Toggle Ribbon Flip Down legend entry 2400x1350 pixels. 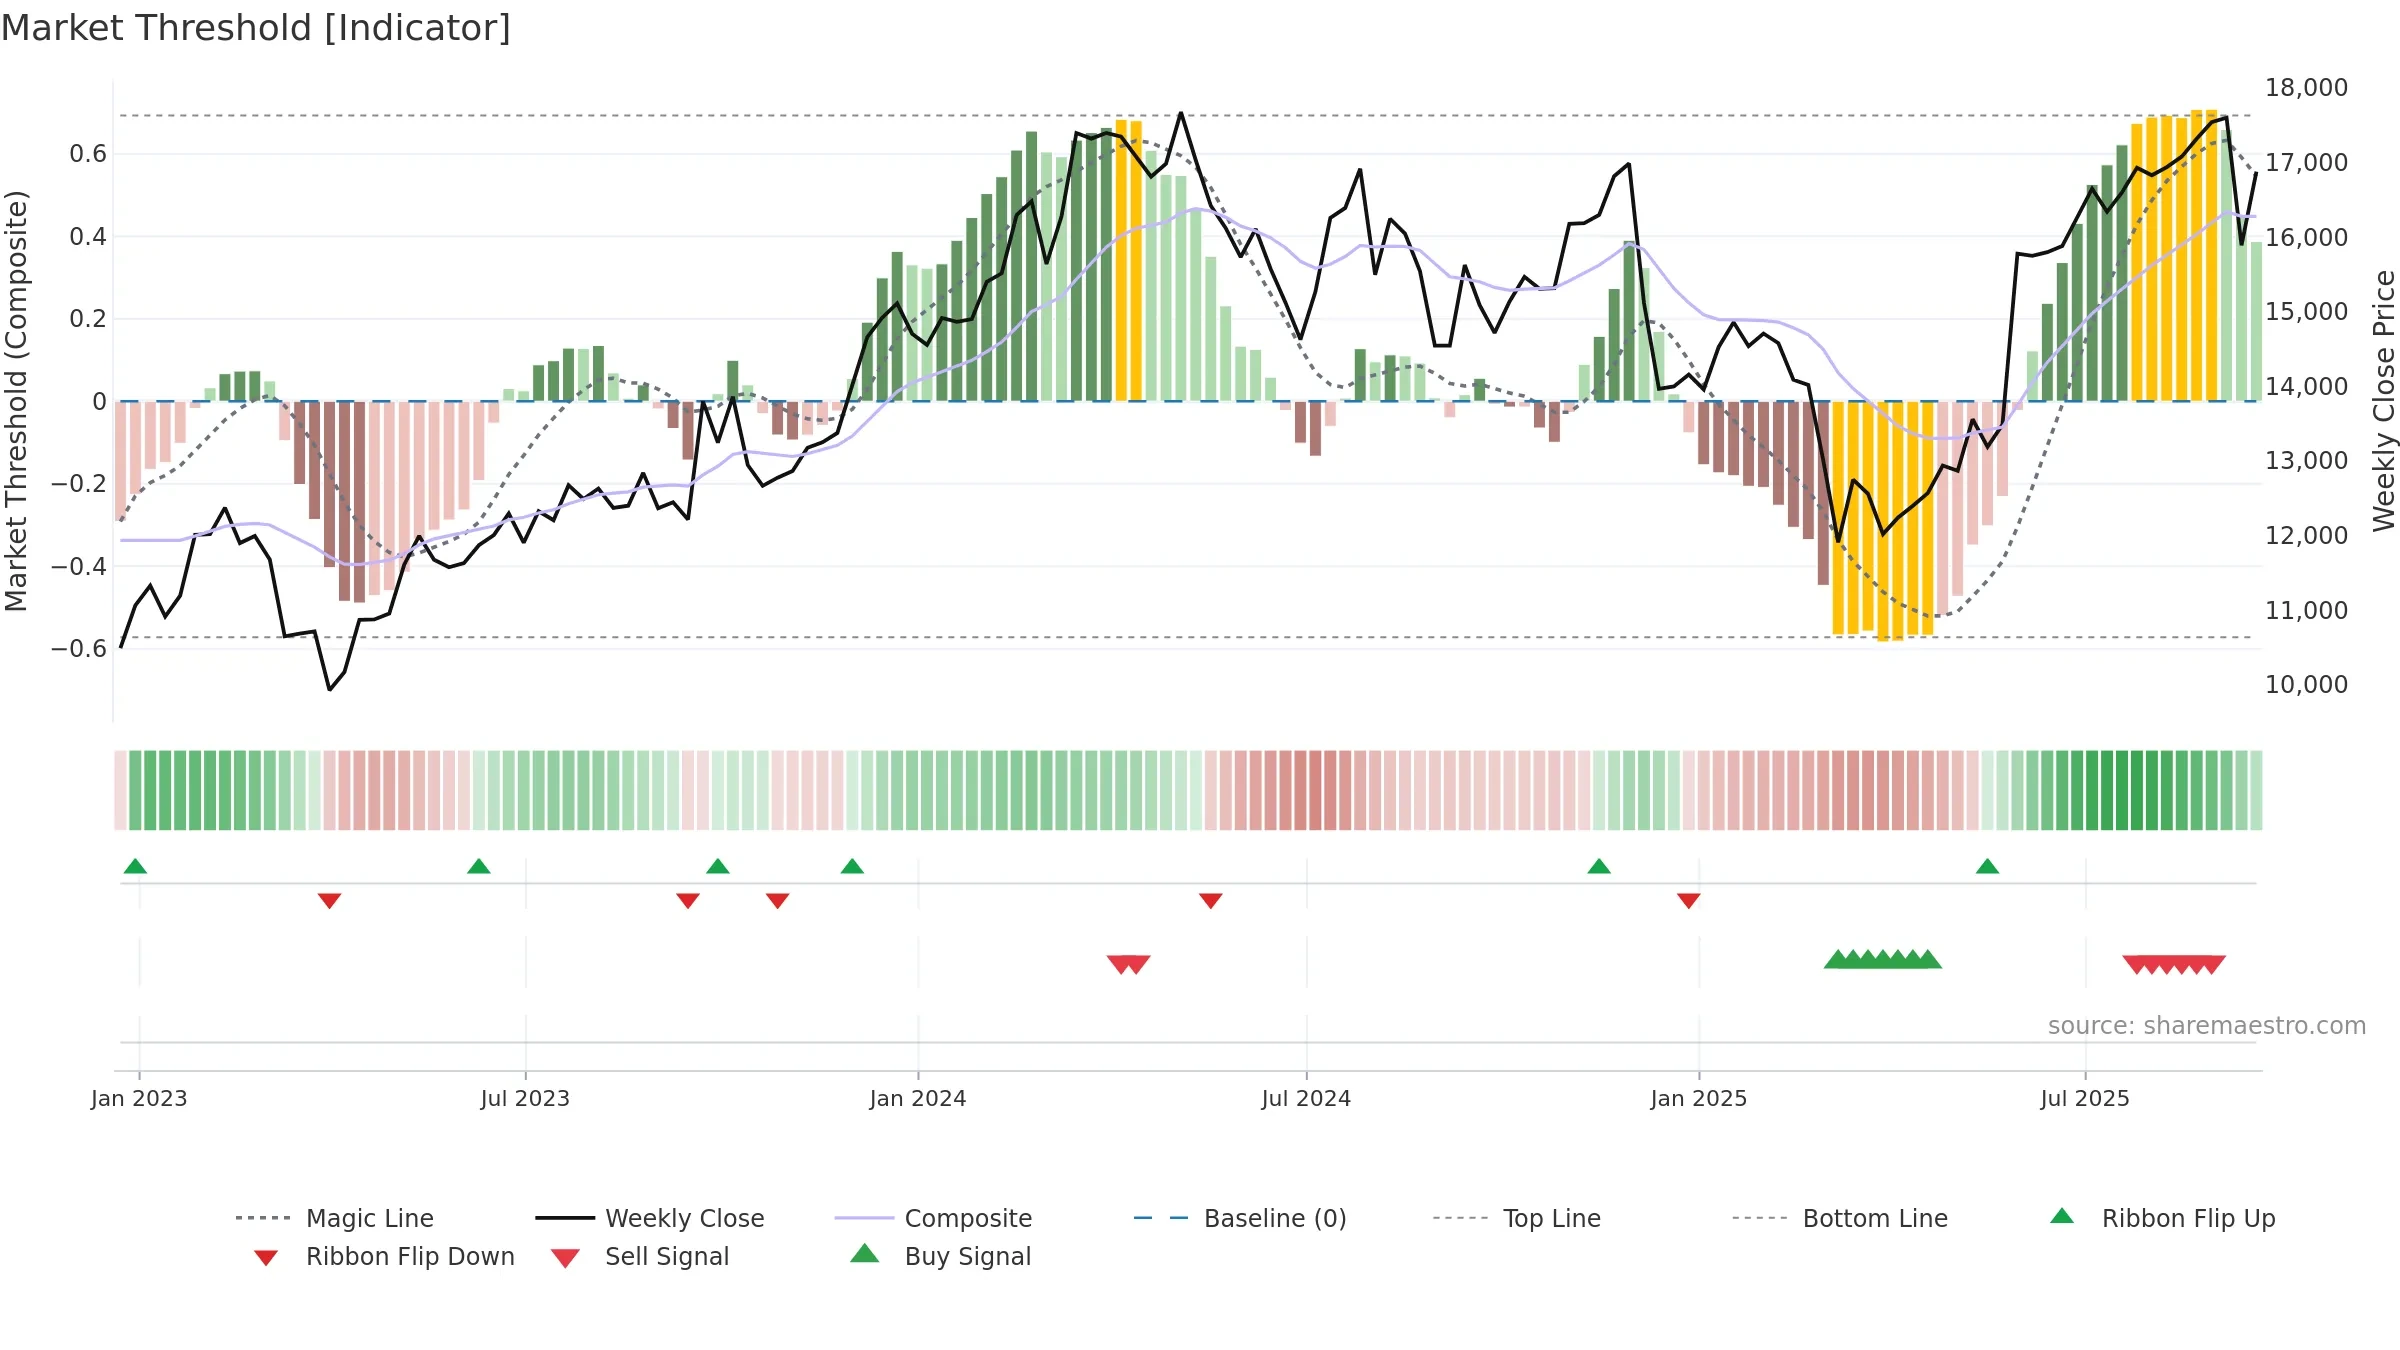[x=383, y=1256]
